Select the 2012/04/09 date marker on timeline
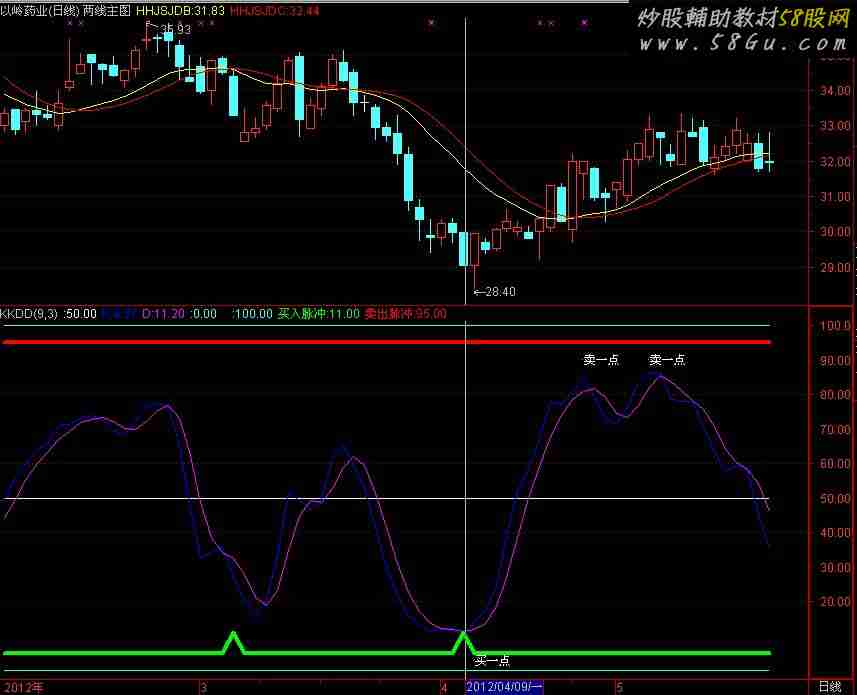857x695 pixels. pos(505,687)
